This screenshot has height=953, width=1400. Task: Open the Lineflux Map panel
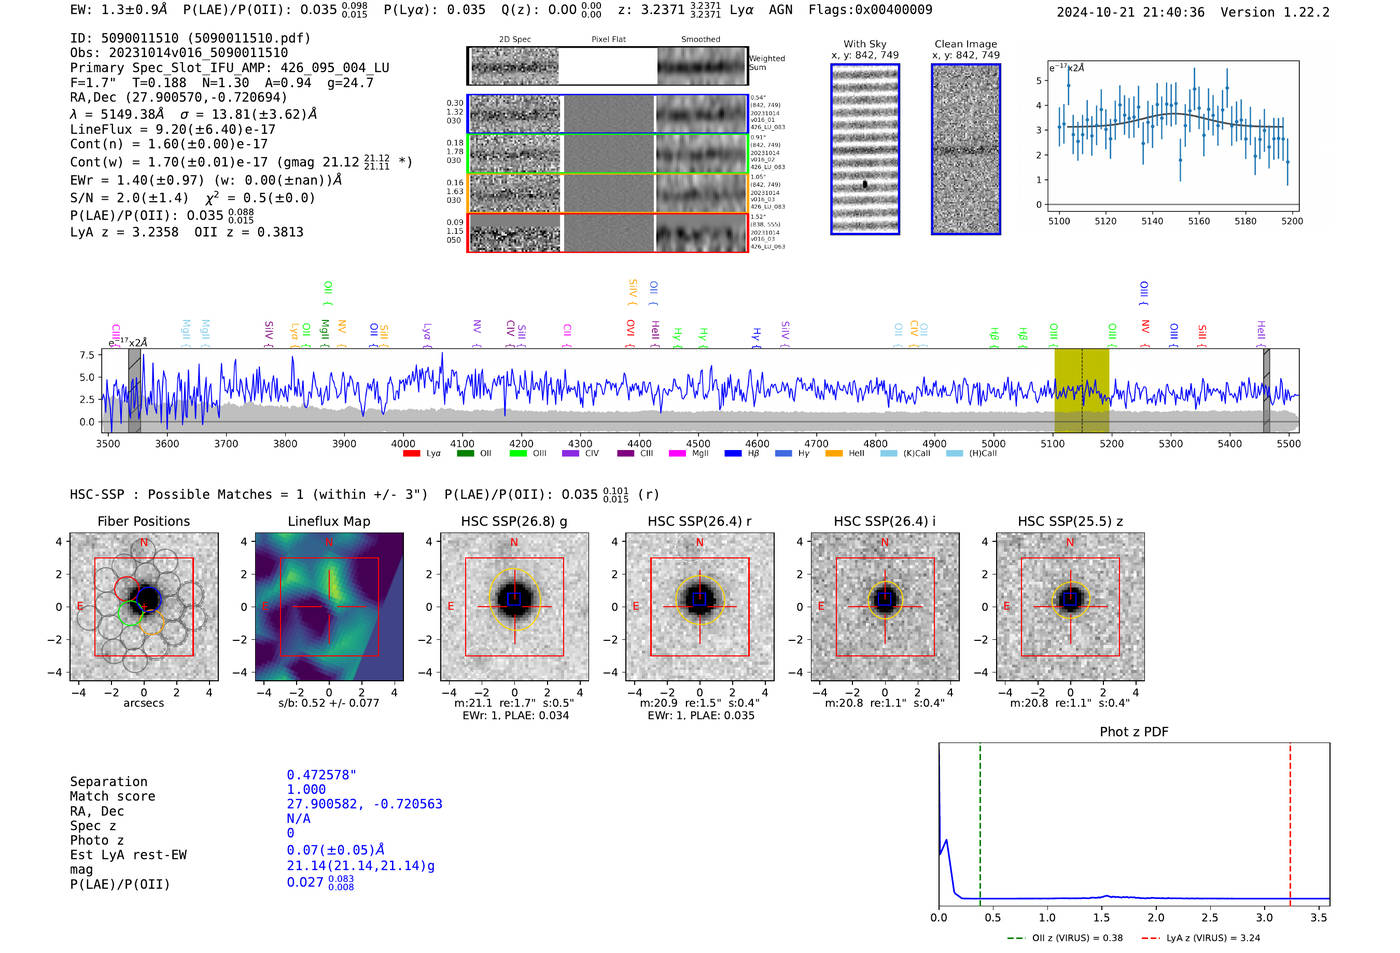point(329,607)
